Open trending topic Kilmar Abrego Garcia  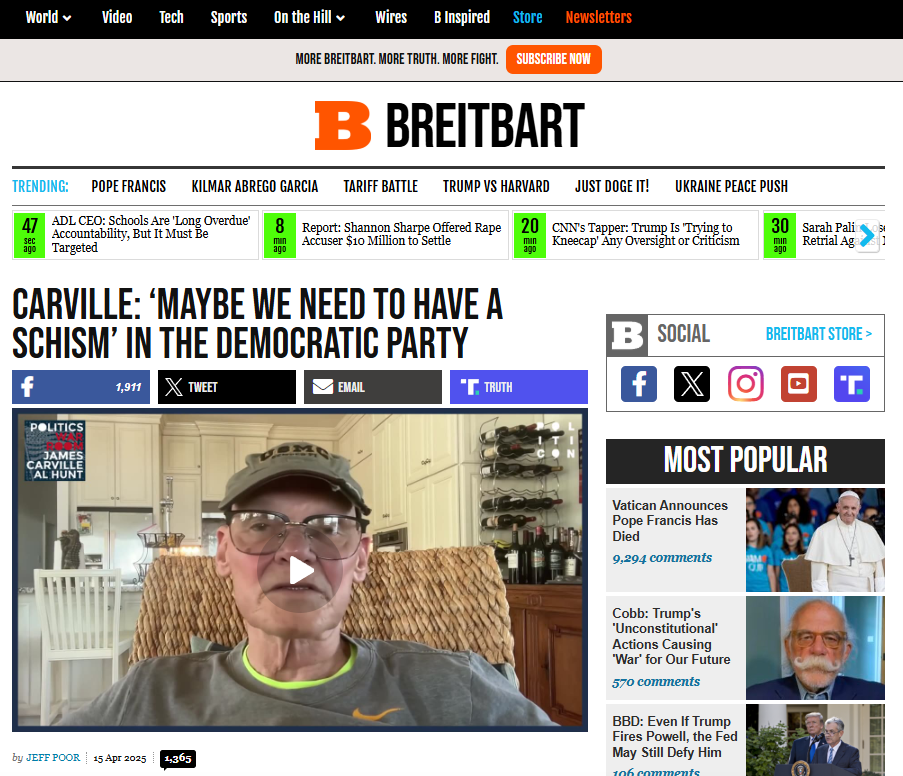(255, 187)
